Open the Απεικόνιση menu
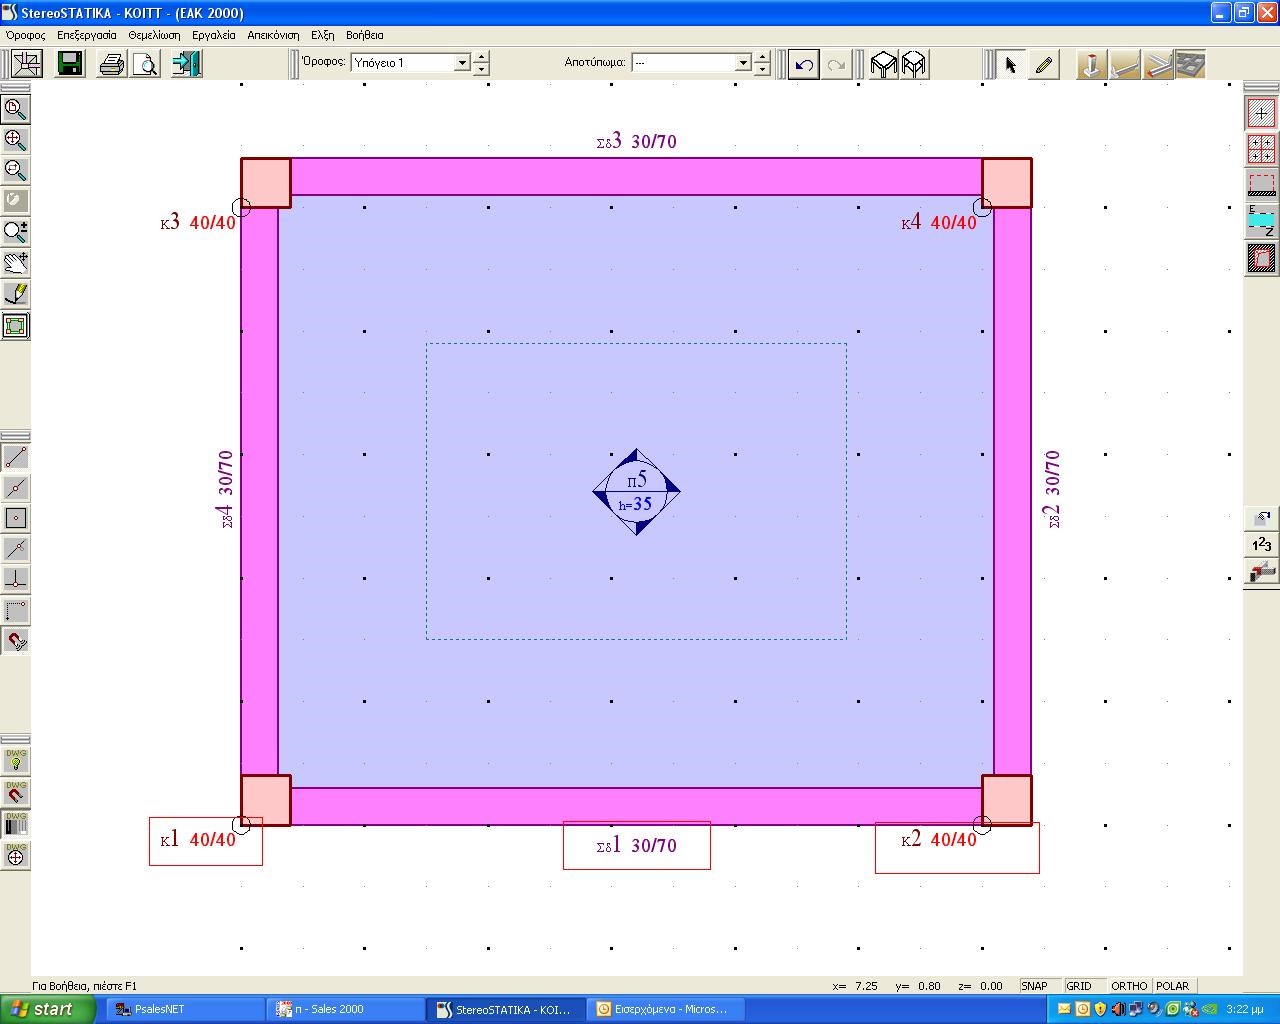The width and height of the screenshot is (1280, 1024). coord(273,35)
